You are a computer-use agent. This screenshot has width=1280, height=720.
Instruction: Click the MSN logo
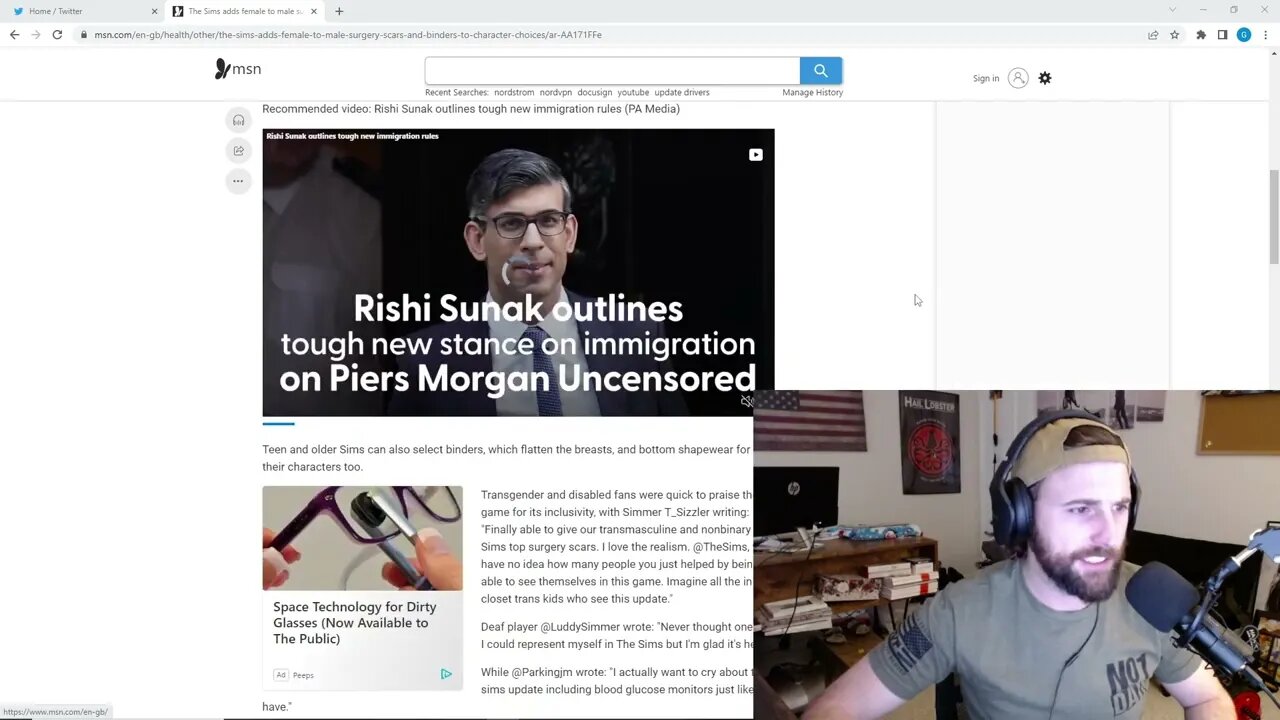tap(238, 69)
